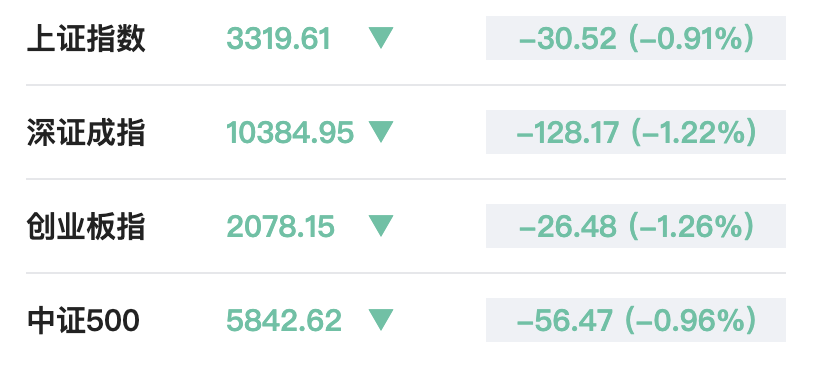Click the -1.26% percentage for 创业板指
The width and height of the screenshot is (814, 376).
click(x=691, y=227)
